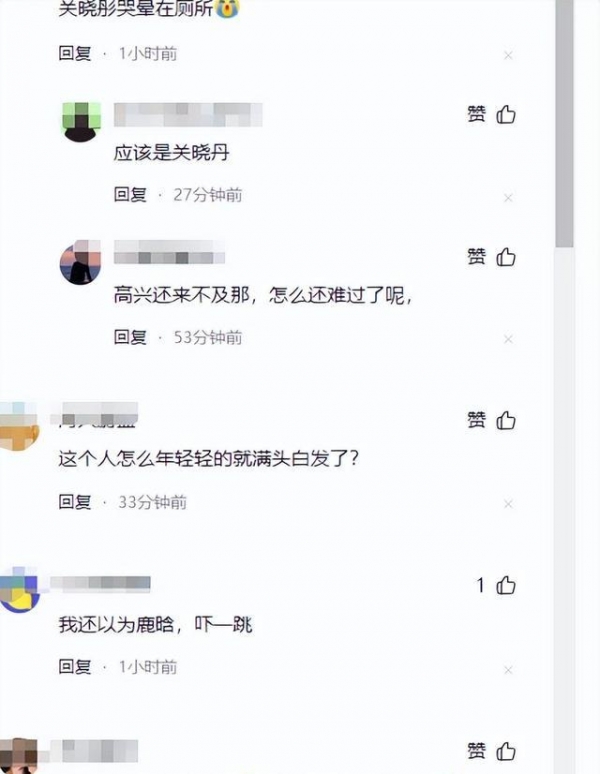Screen dimensions: 600x774
Task: Open avatar of '应该是关晓丹' commenter
Action: tap(81, 121)
